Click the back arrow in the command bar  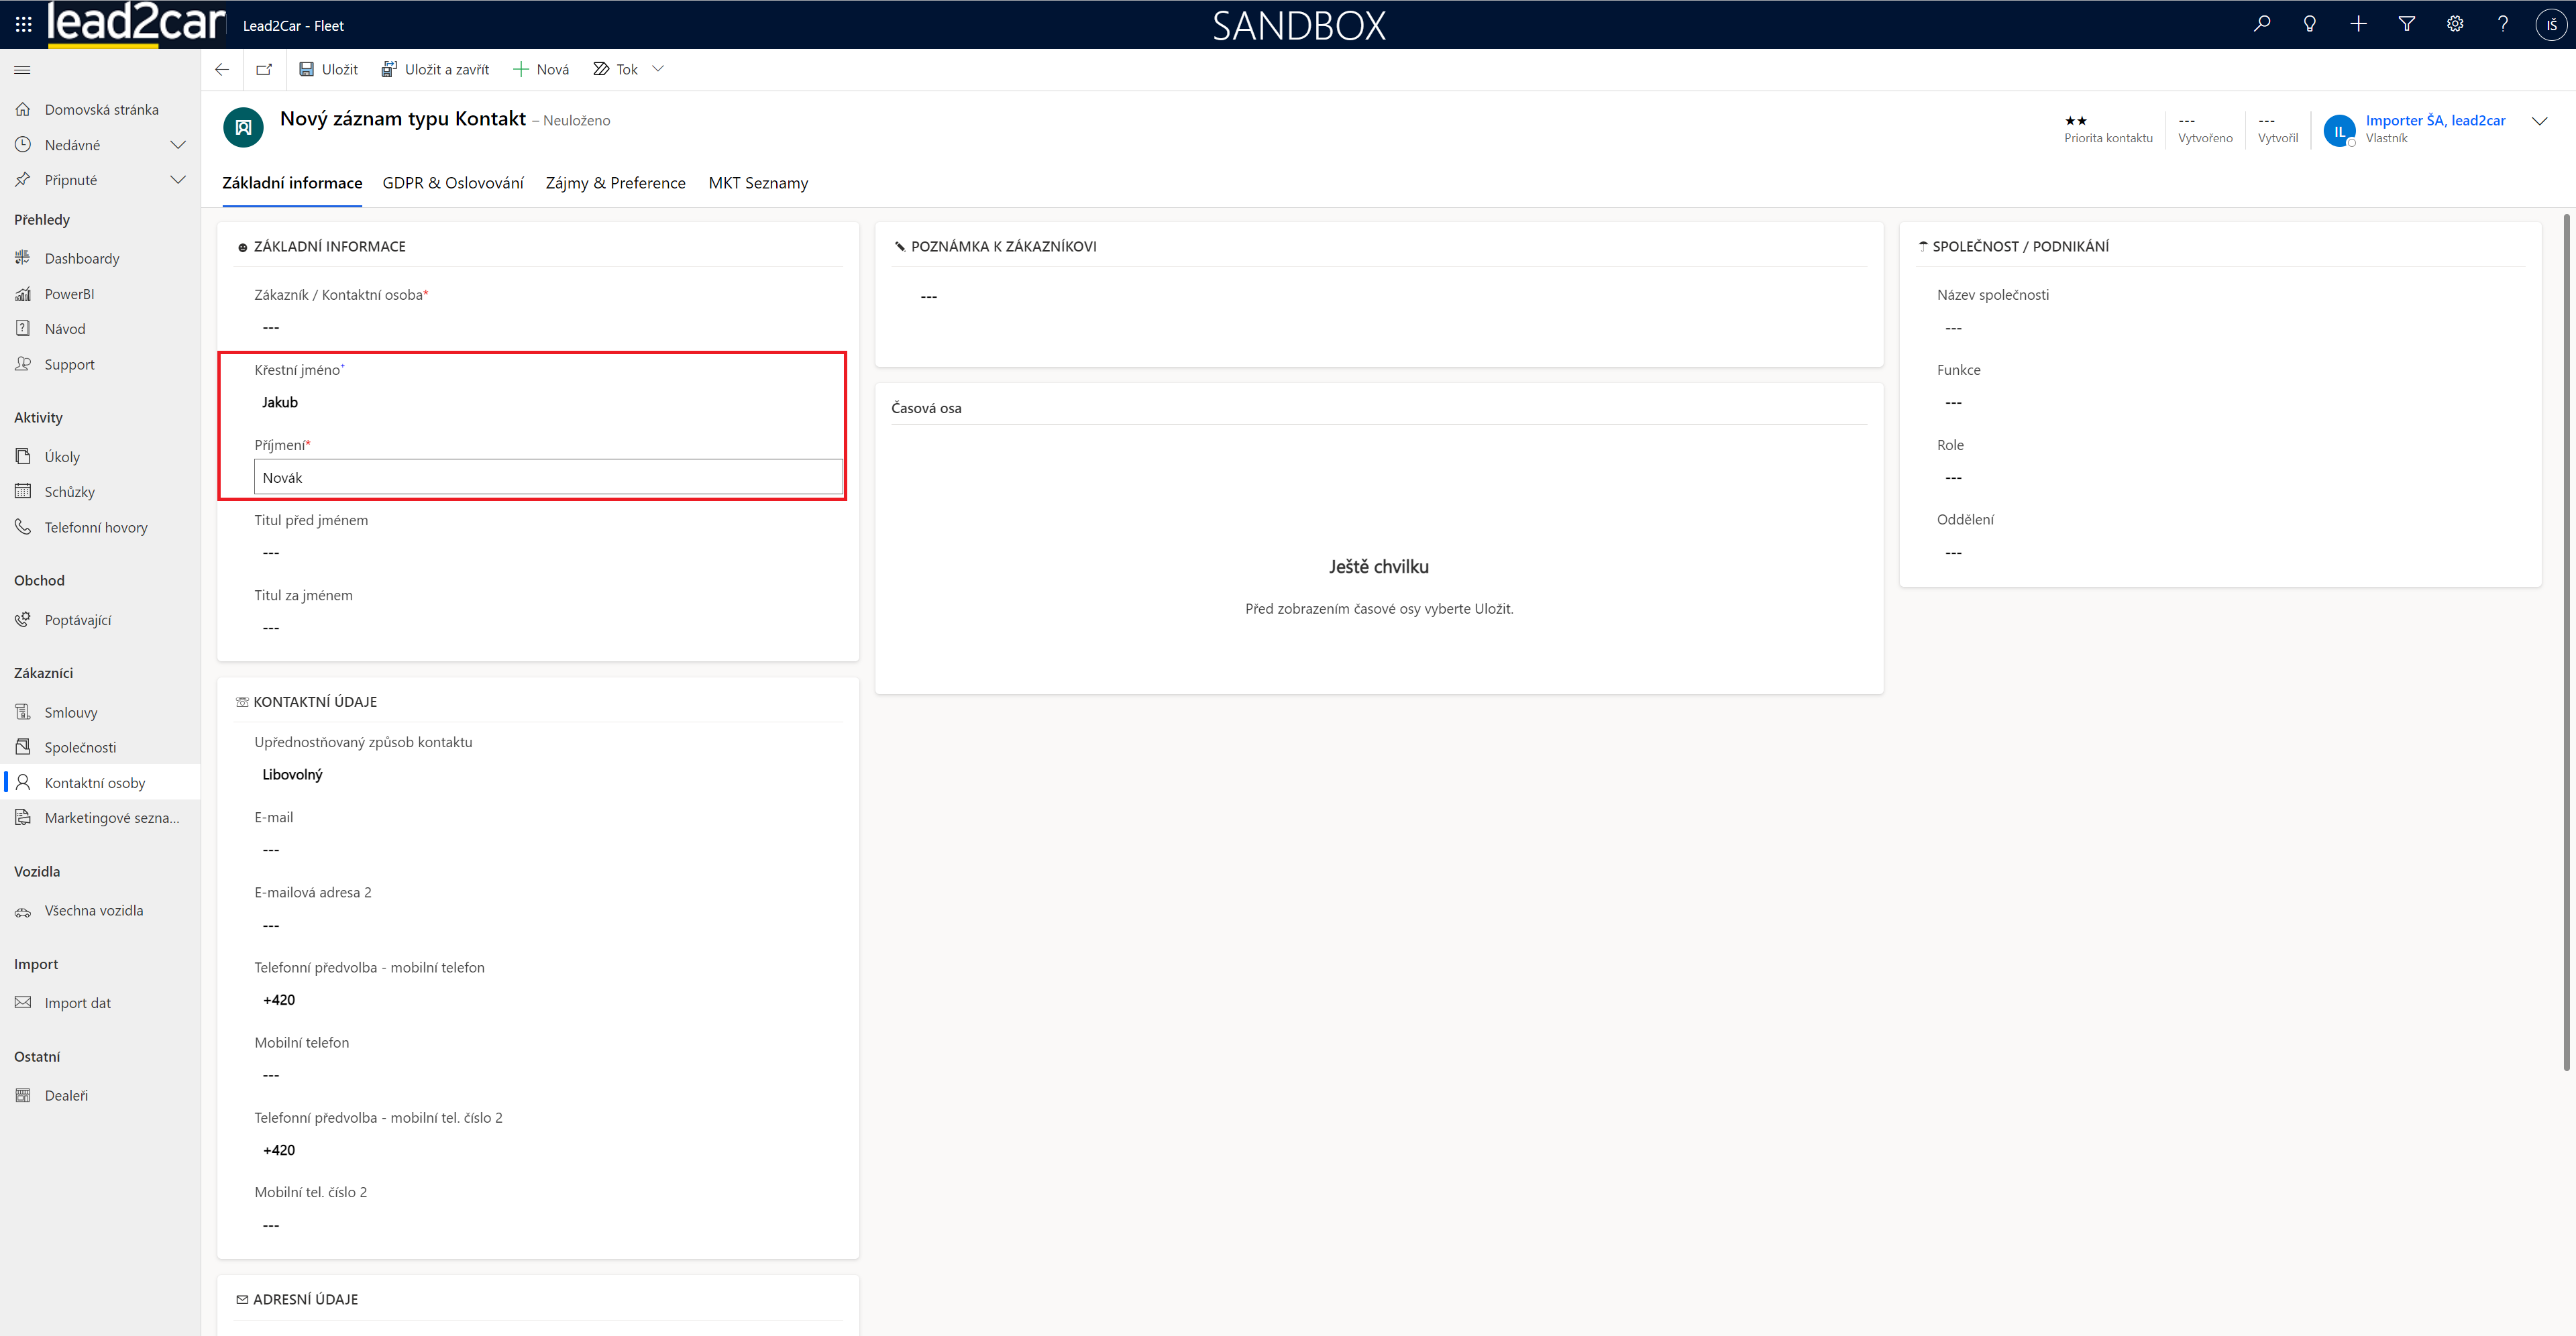click(x=222, y=69)
